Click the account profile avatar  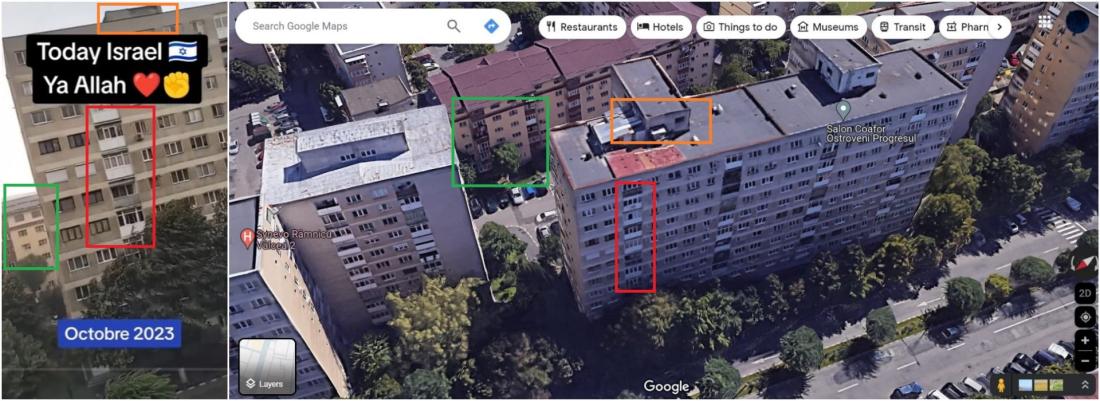tap(1080, 22)
